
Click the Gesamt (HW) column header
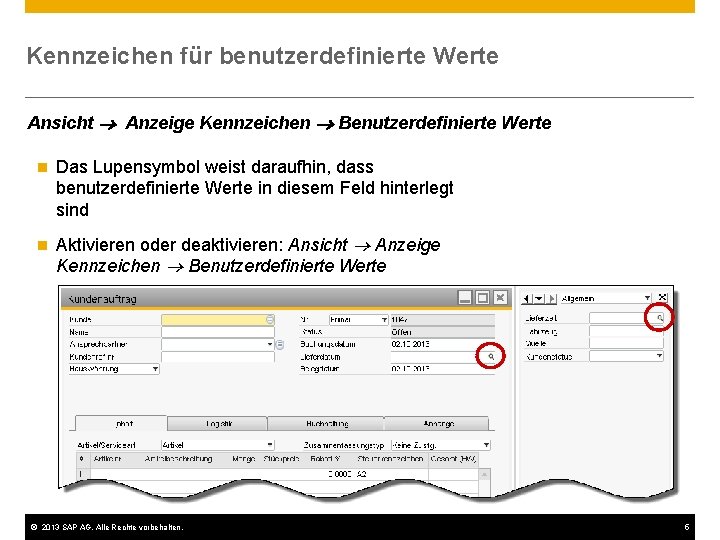click(x=453, y=458)
